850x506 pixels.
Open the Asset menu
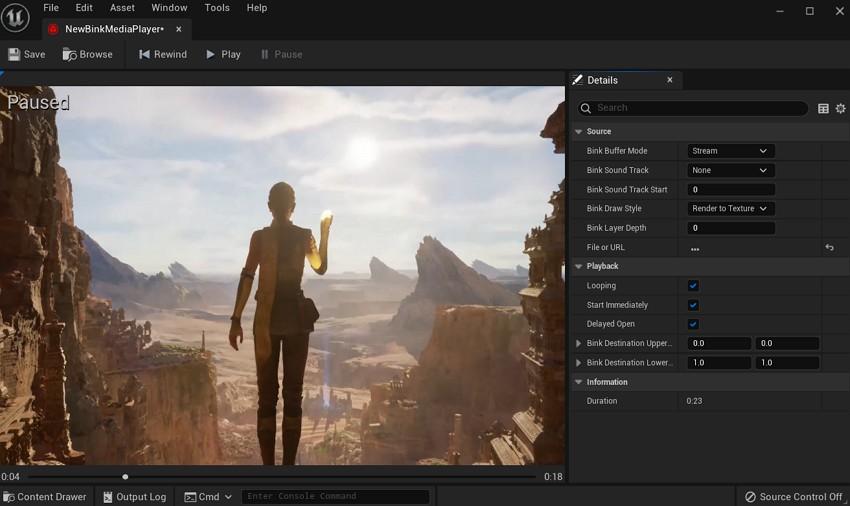[x=122, y=8]
